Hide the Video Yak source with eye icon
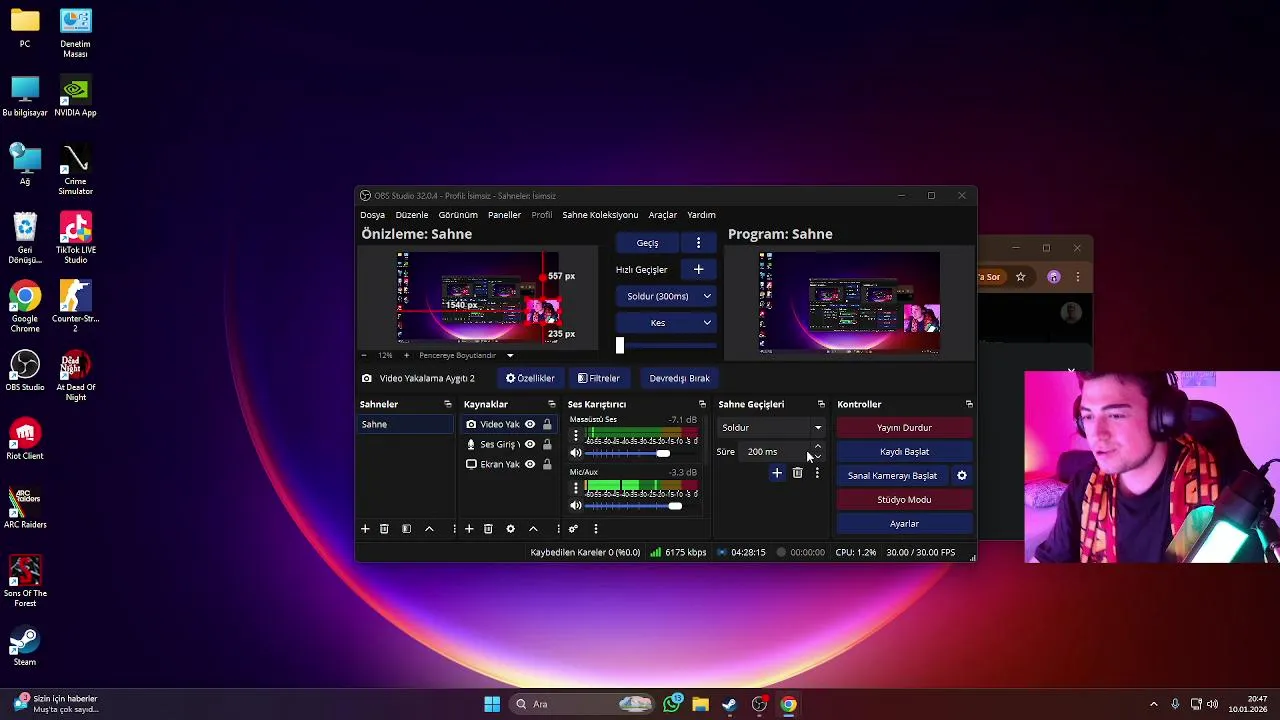The image size is (1280, 720). tap(530, 424)
